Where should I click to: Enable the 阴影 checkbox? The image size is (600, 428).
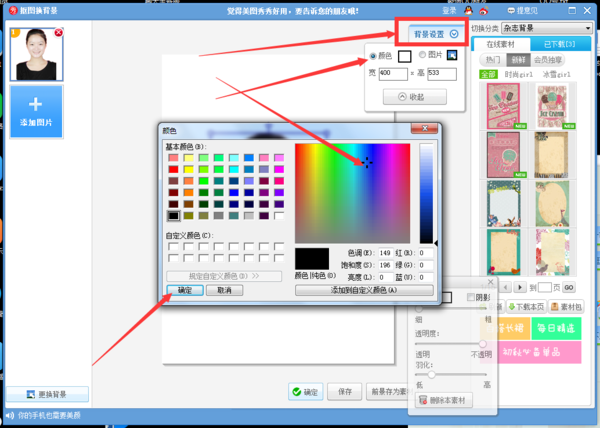tap(471, 297)
